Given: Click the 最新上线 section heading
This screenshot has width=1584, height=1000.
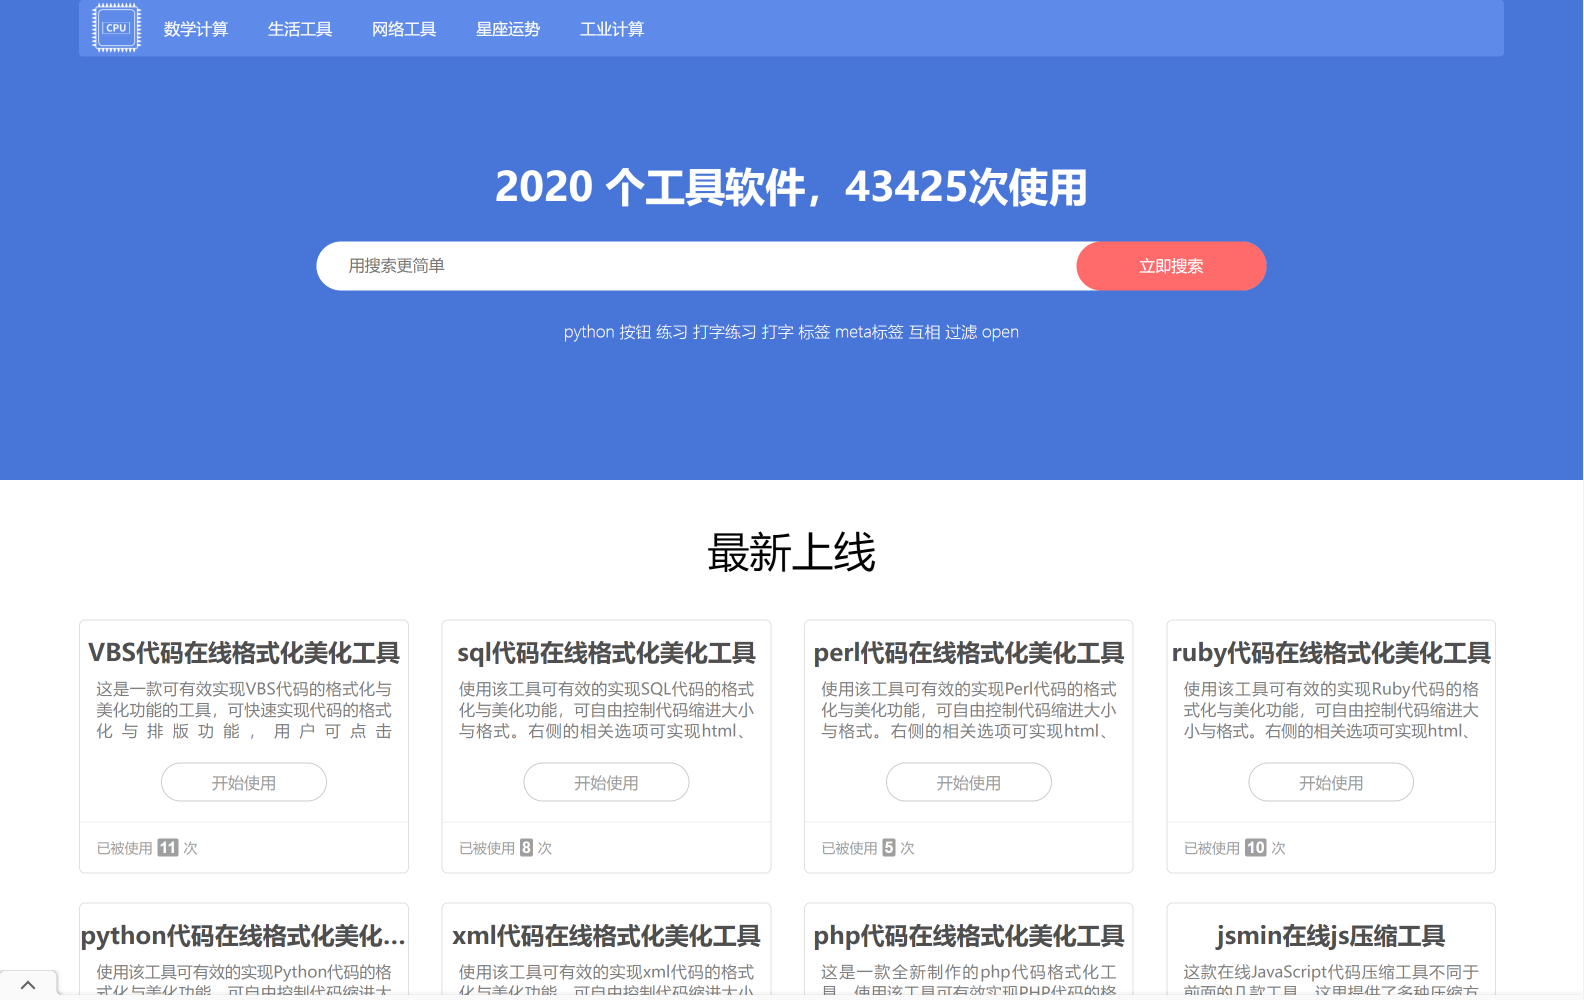Looking at the screenshot, I should click(792, 553).
